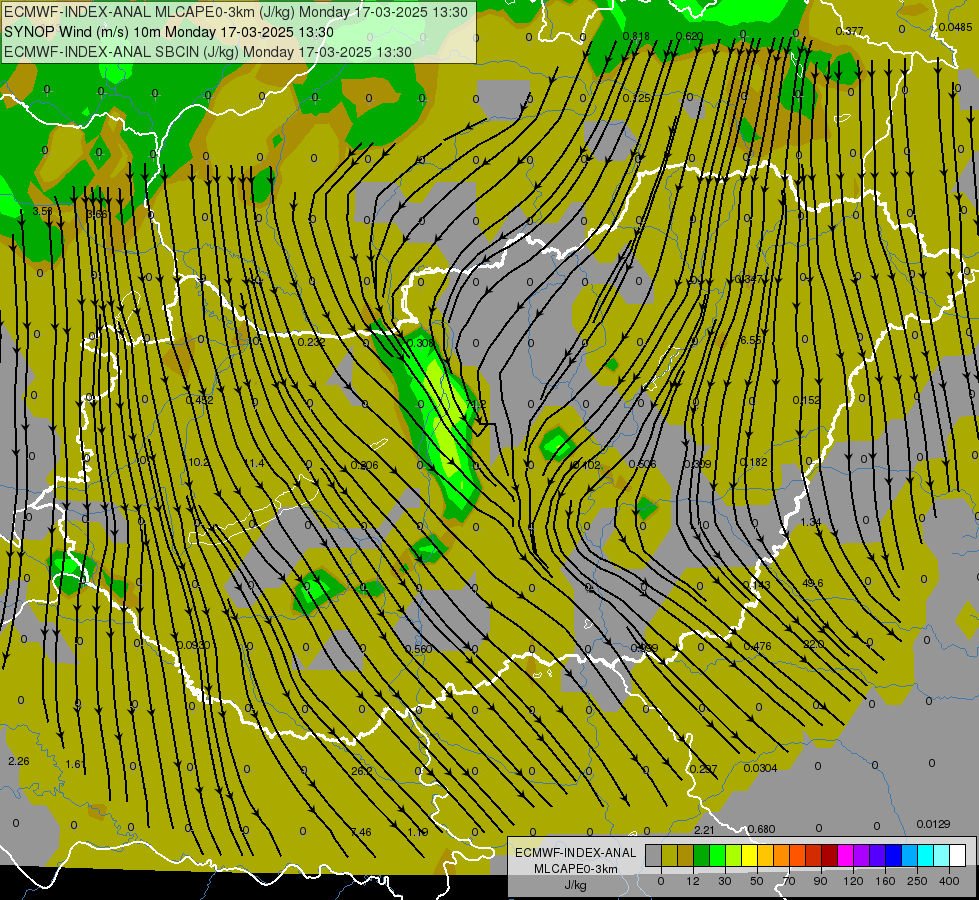Click the map value 1.19
Screen dimensions: 979x900
[x=417, y=832]
